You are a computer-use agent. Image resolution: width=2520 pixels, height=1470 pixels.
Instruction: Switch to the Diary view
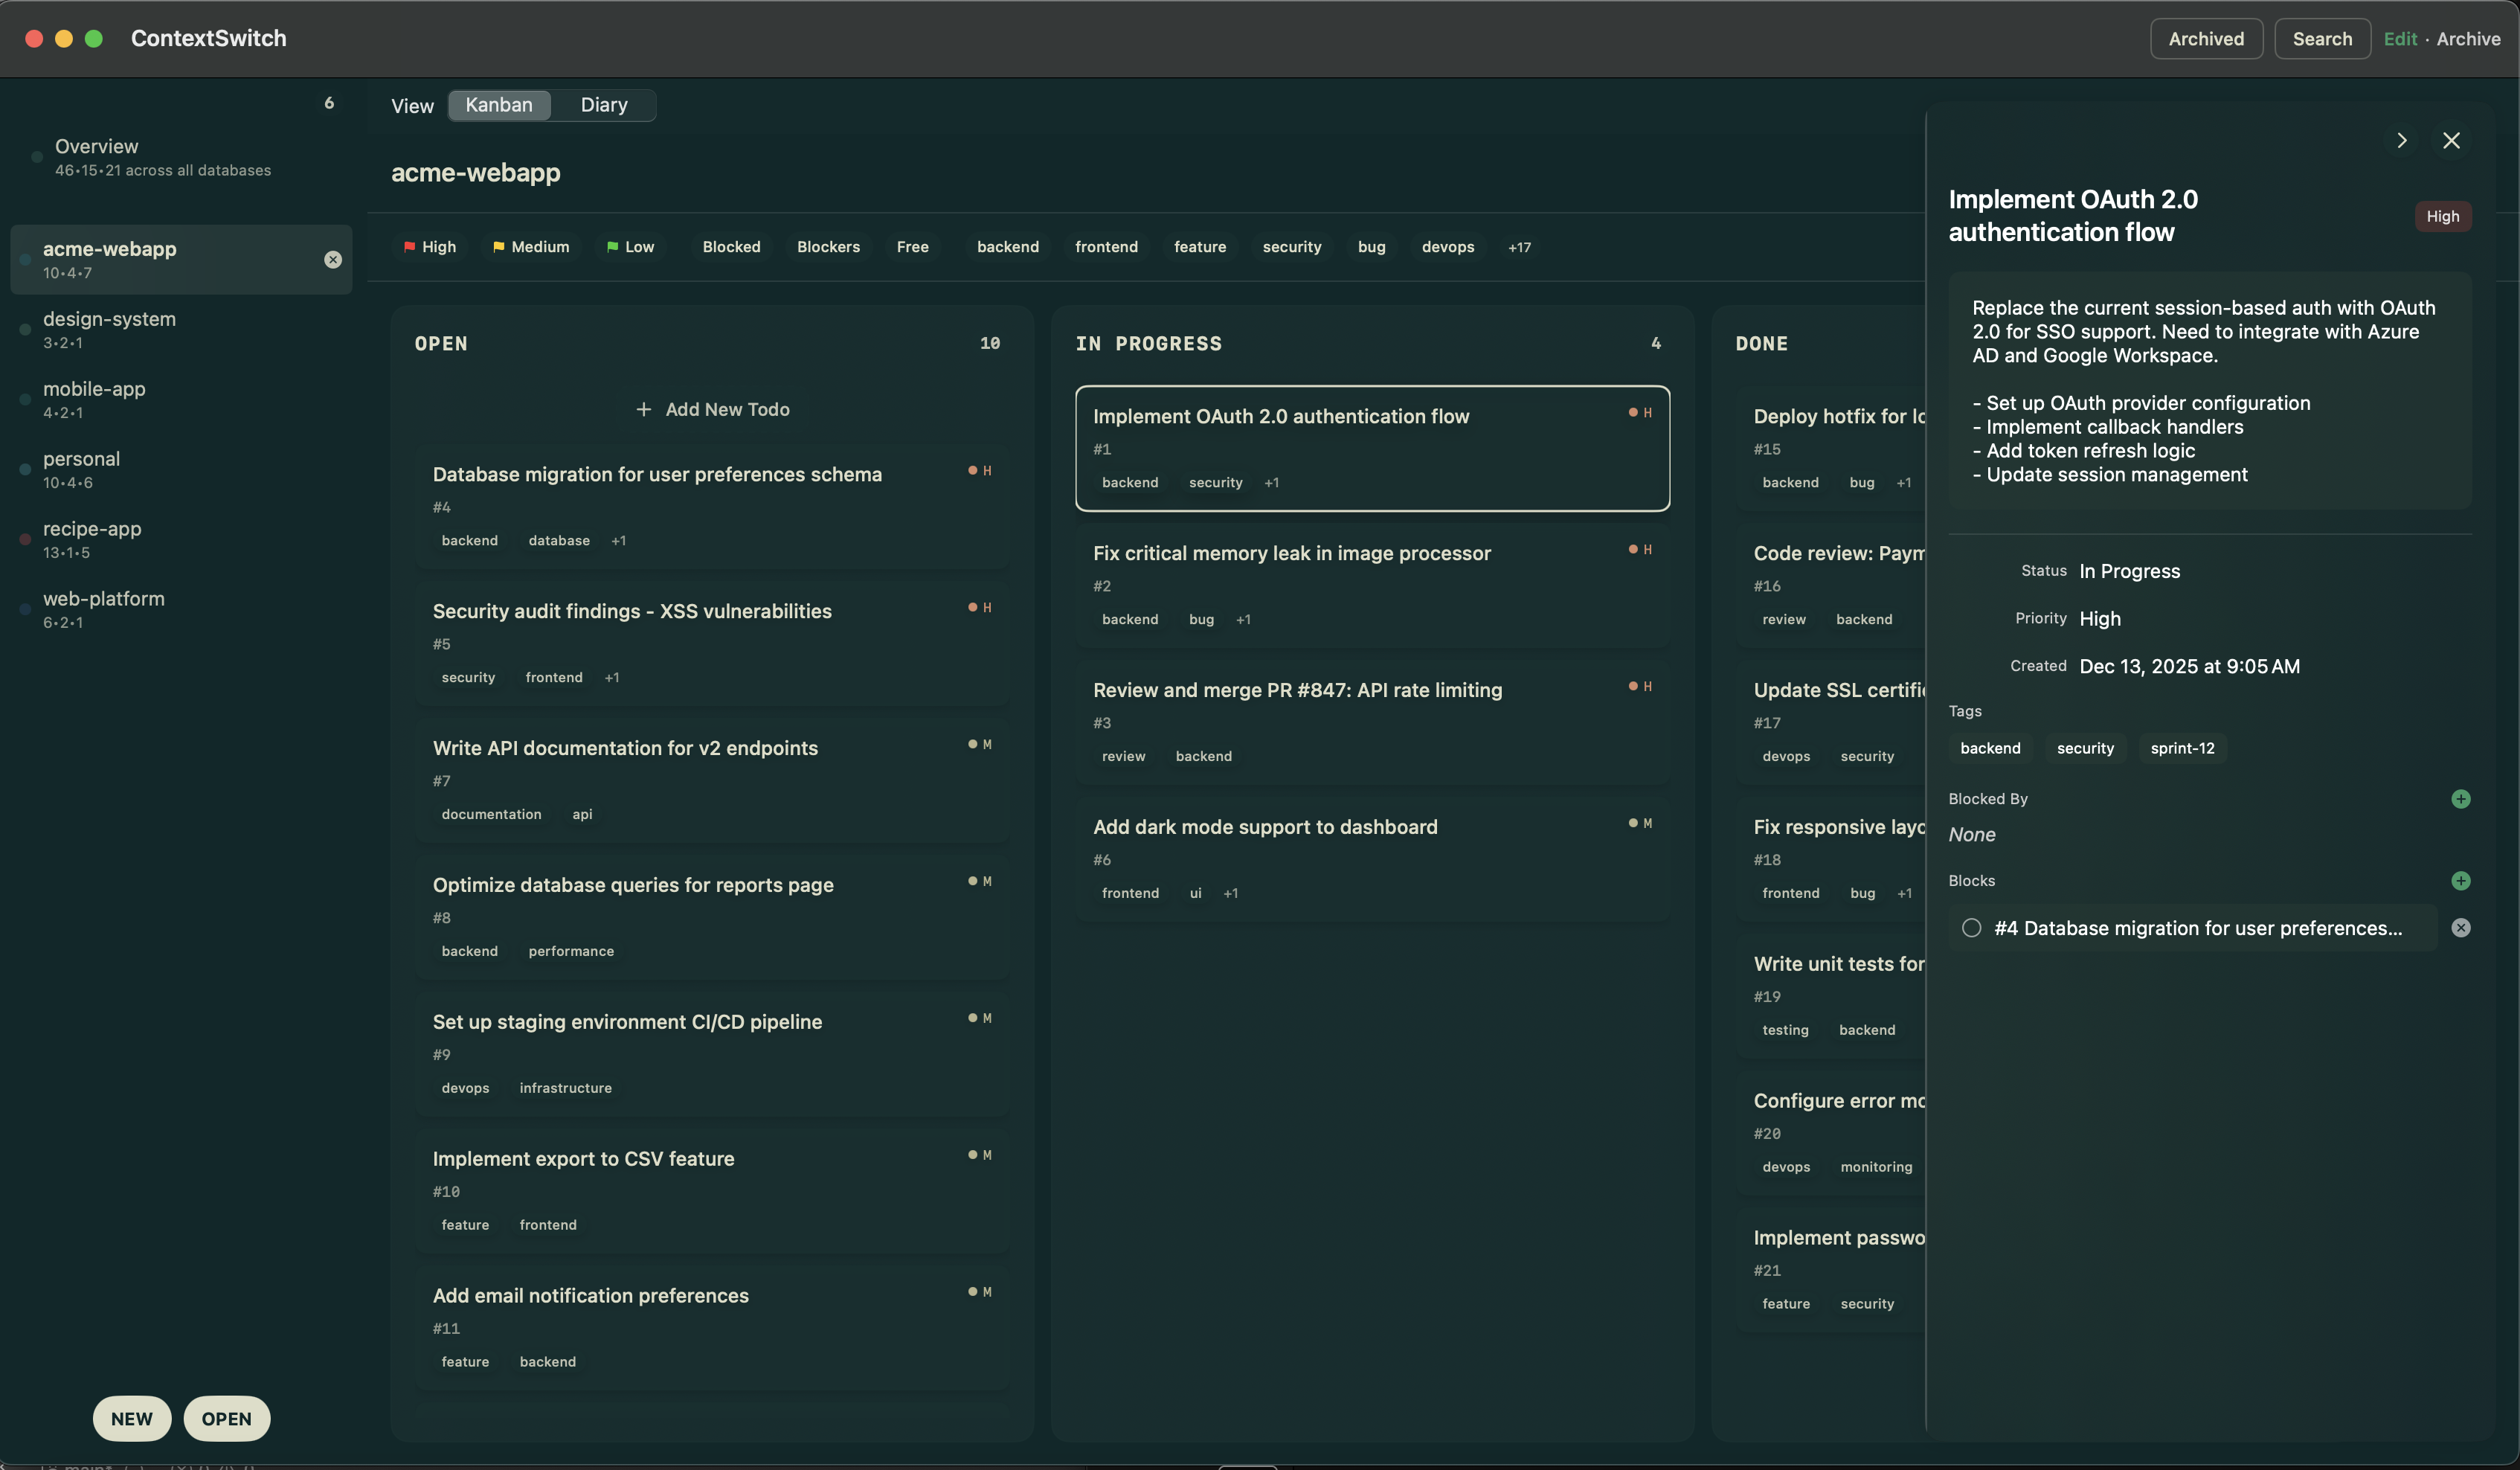click(603, 105)
